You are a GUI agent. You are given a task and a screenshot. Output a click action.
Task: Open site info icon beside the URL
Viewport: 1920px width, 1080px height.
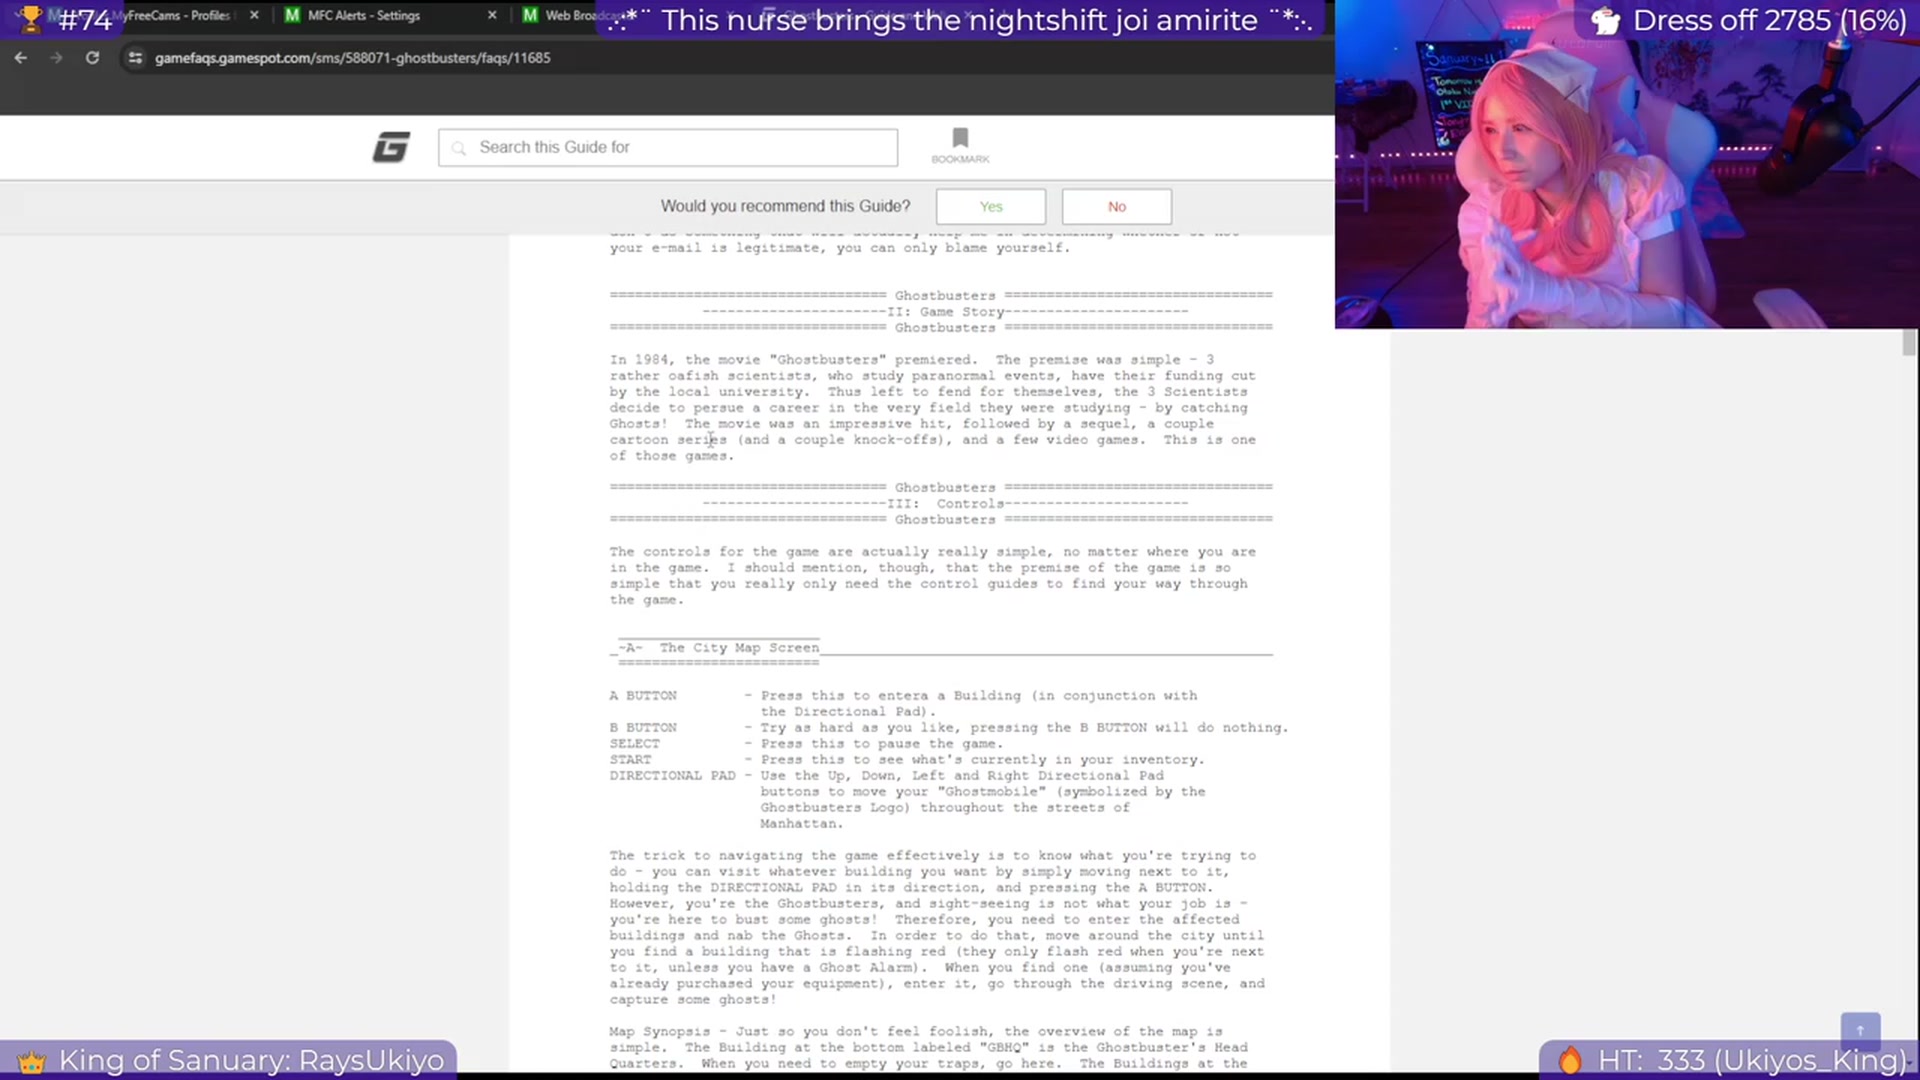135,58
